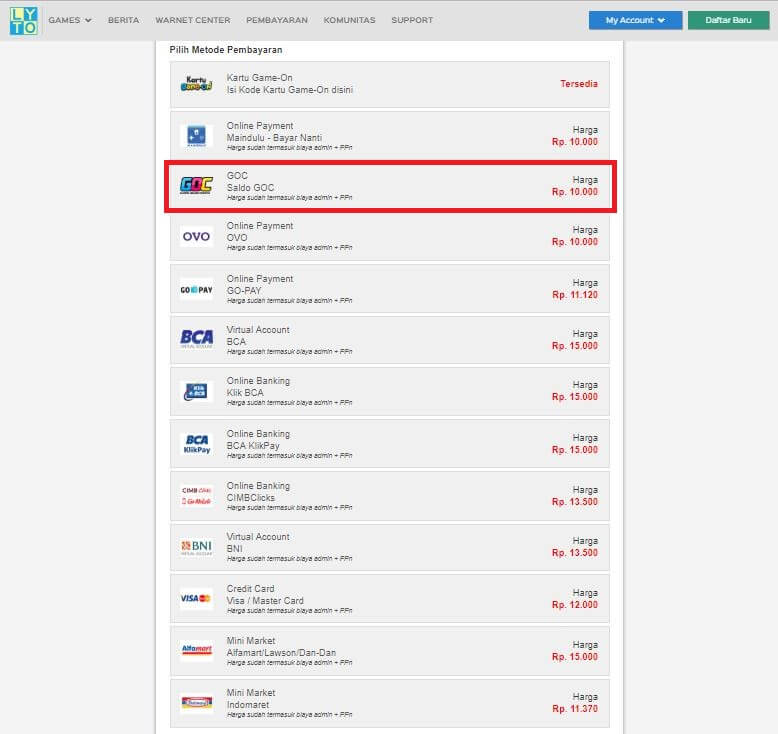Screen dimensions: 778x734
Task: Click the Visa Mastercard logo
Action: [196, 599]
